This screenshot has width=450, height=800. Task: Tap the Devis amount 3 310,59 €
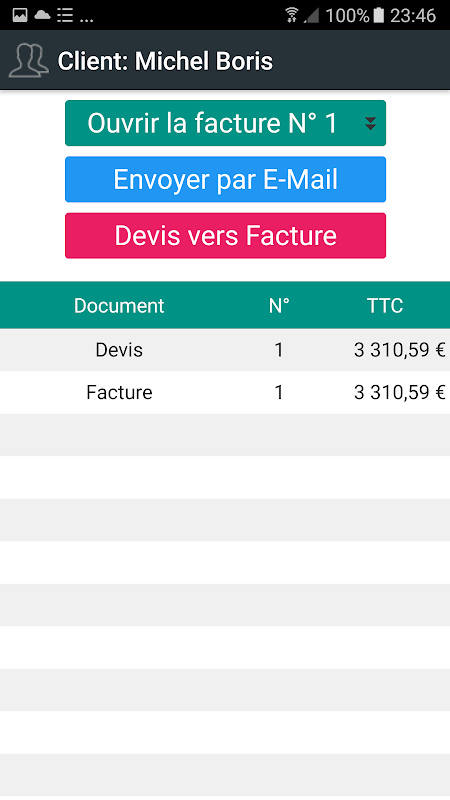pyautogui.click(x=400, y=350)
